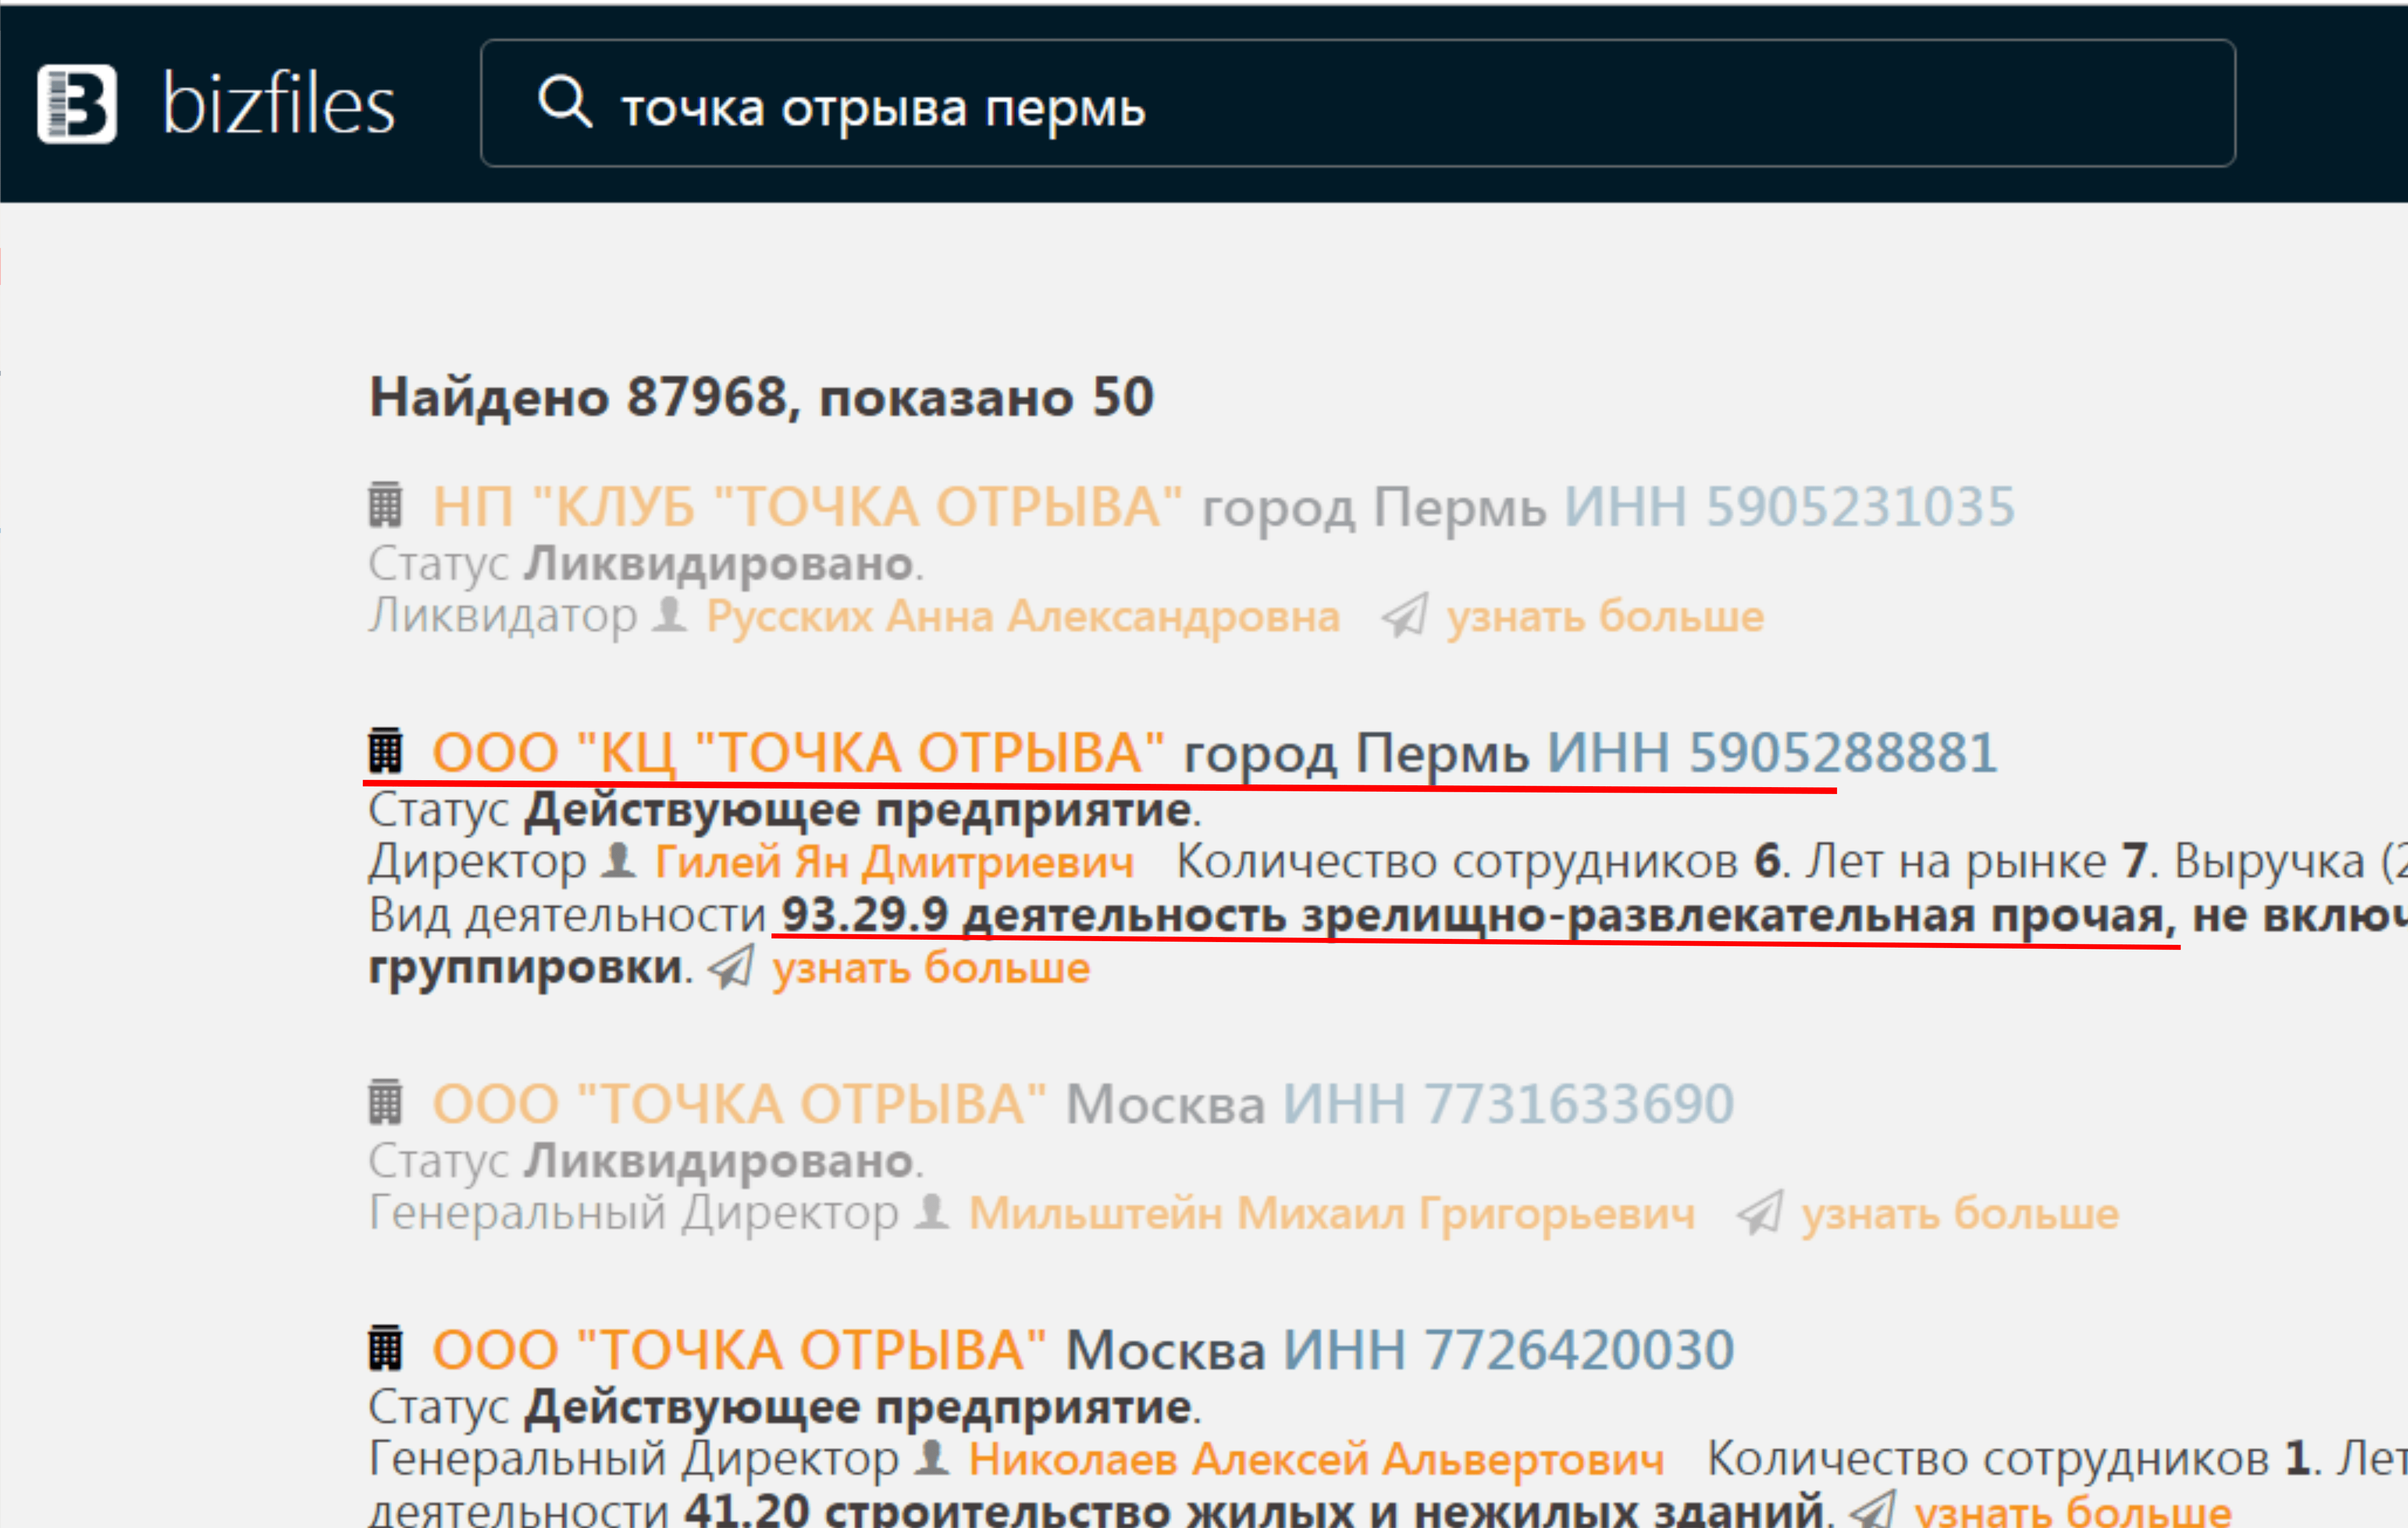Click paper plane icon in НП КЛУБ row
The width and height of the screenshot is (2408, 1528).
1404,615
